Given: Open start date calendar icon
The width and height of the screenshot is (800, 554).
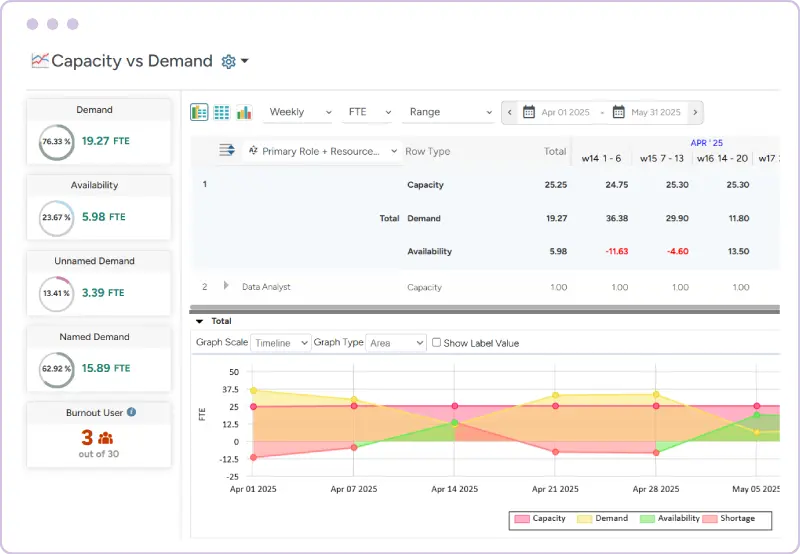Looking at the screenshot, I should [529, 112].
